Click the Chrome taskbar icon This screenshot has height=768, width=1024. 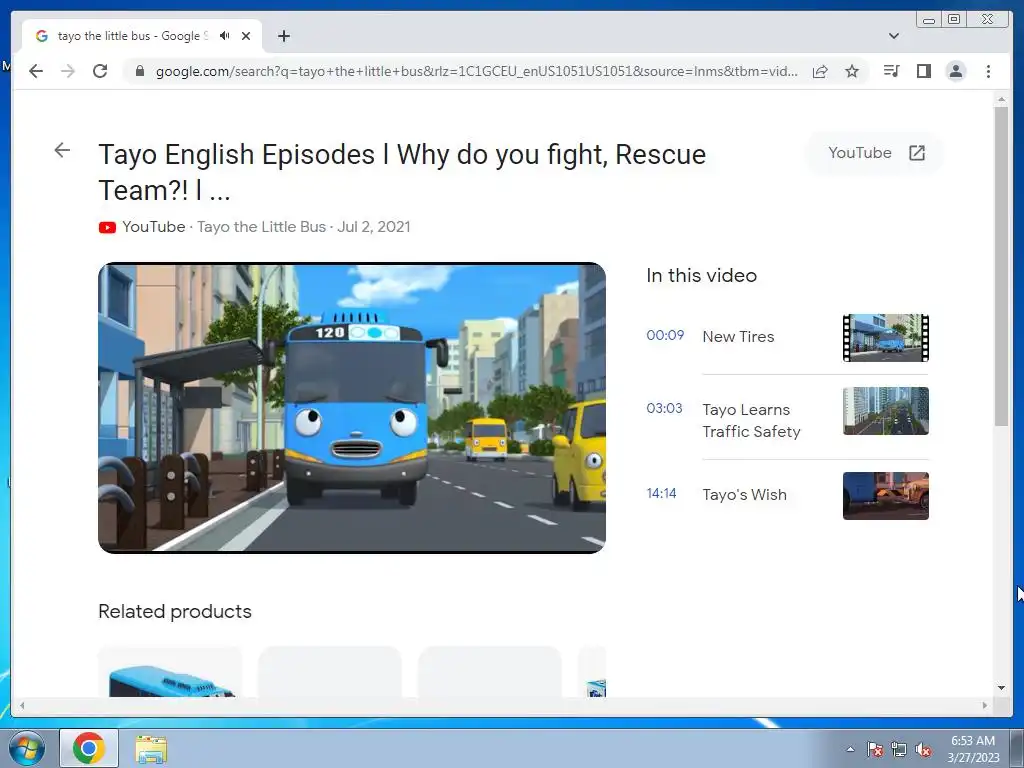(89, 748)
